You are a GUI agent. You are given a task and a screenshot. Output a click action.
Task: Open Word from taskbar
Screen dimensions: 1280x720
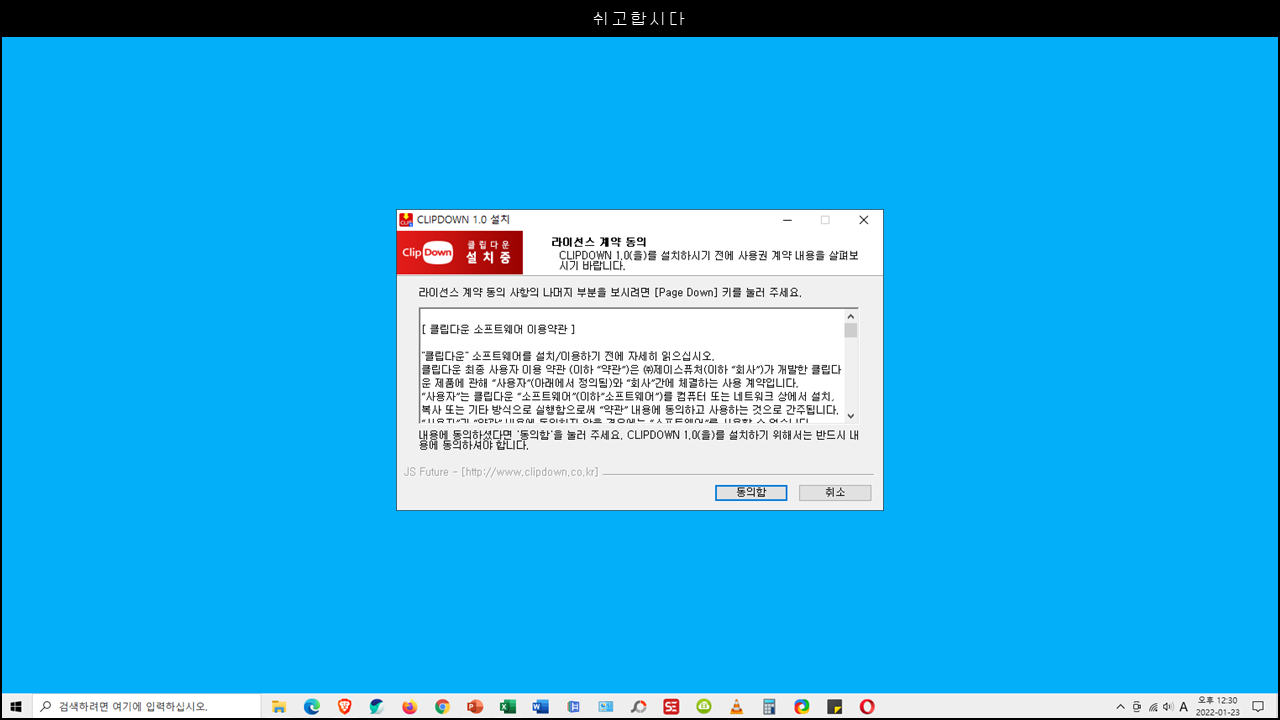click(540, 706)
